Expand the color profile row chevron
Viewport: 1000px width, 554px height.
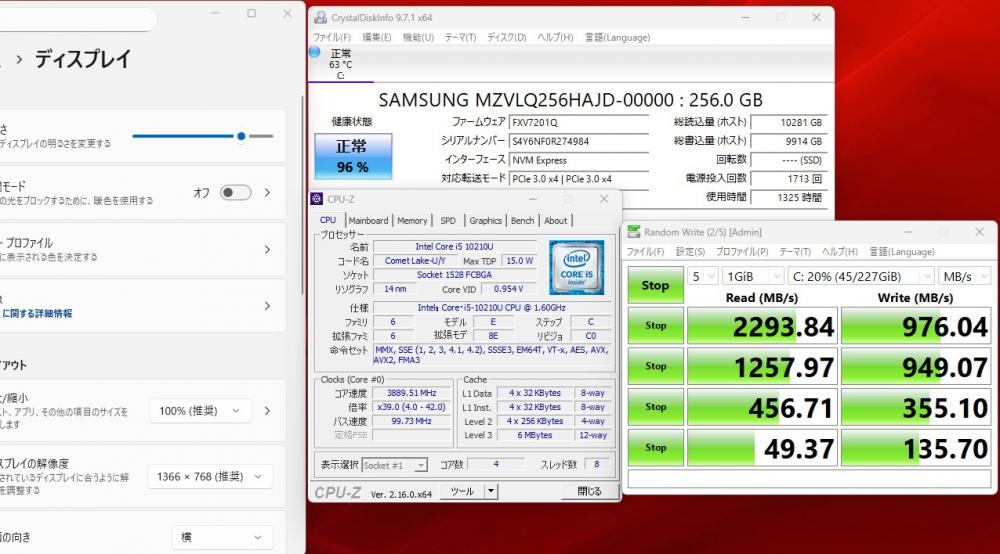[x=267, y=249]
